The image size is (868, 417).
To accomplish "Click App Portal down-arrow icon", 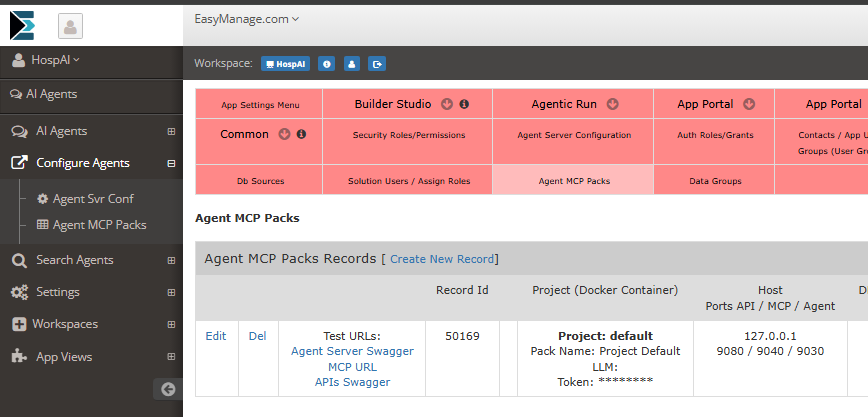I will pos(749,104).
